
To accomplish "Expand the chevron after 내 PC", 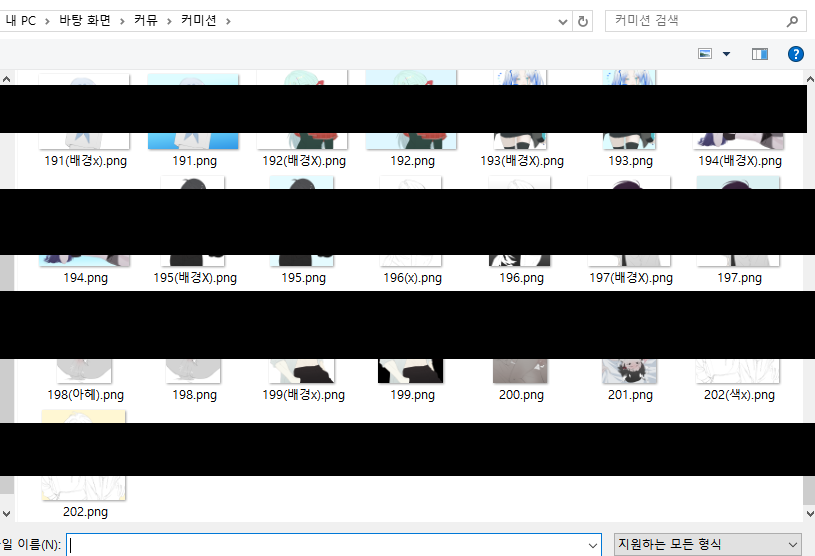I will (47, 21).
